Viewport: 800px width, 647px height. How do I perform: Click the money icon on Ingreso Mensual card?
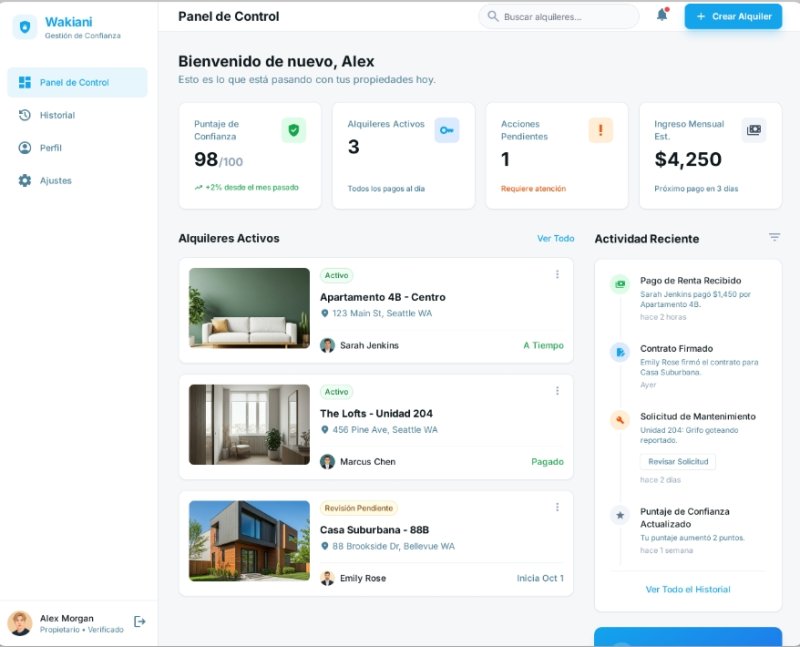(754, 130)
